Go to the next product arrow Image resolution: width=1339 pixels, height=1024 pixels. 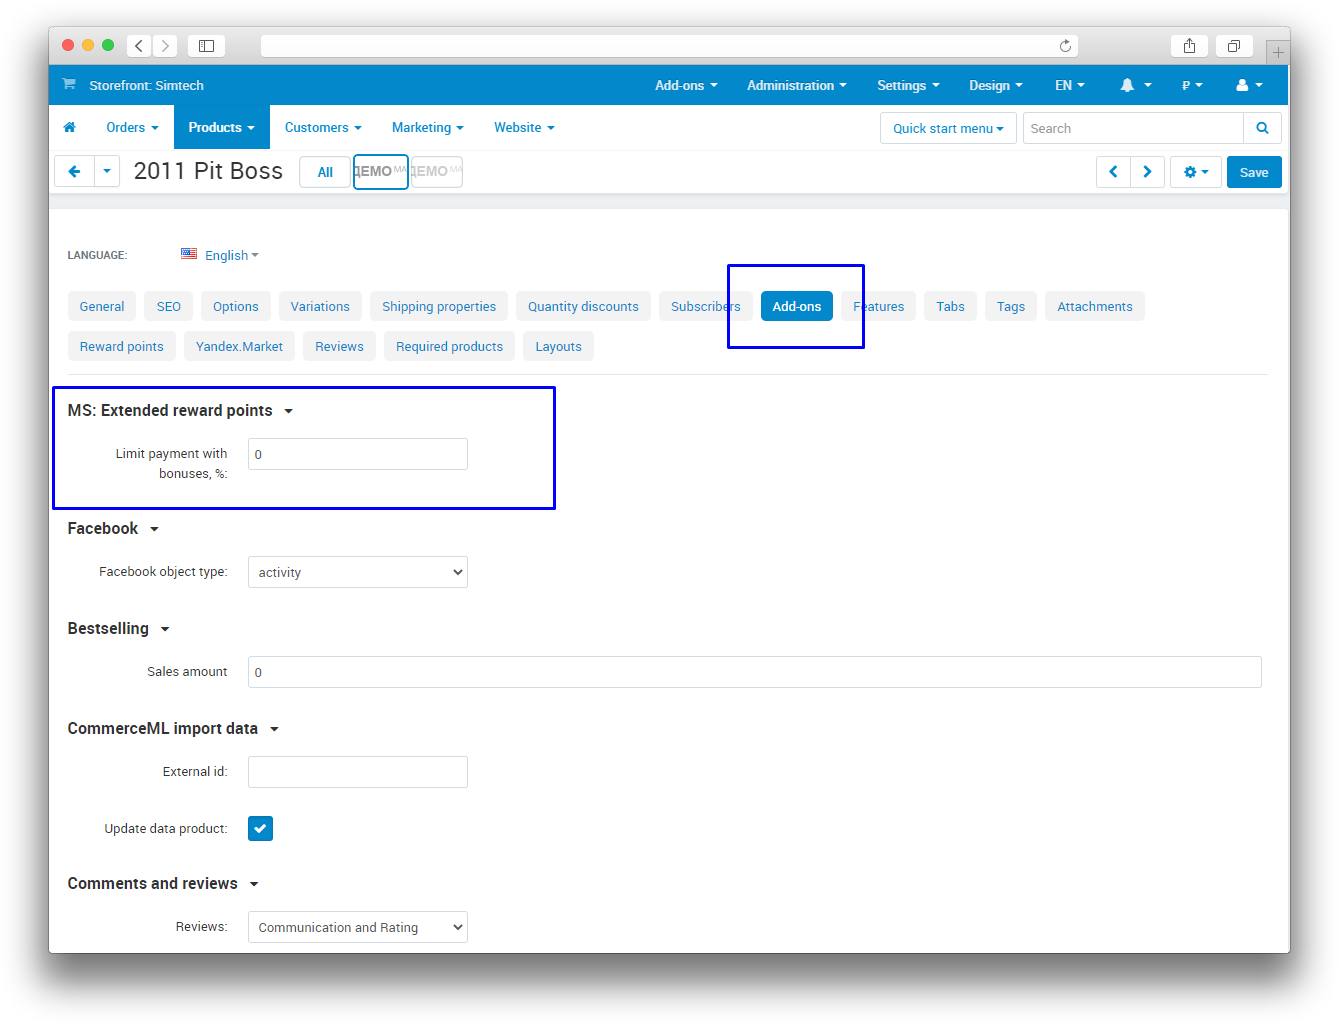pos(1147,172)
